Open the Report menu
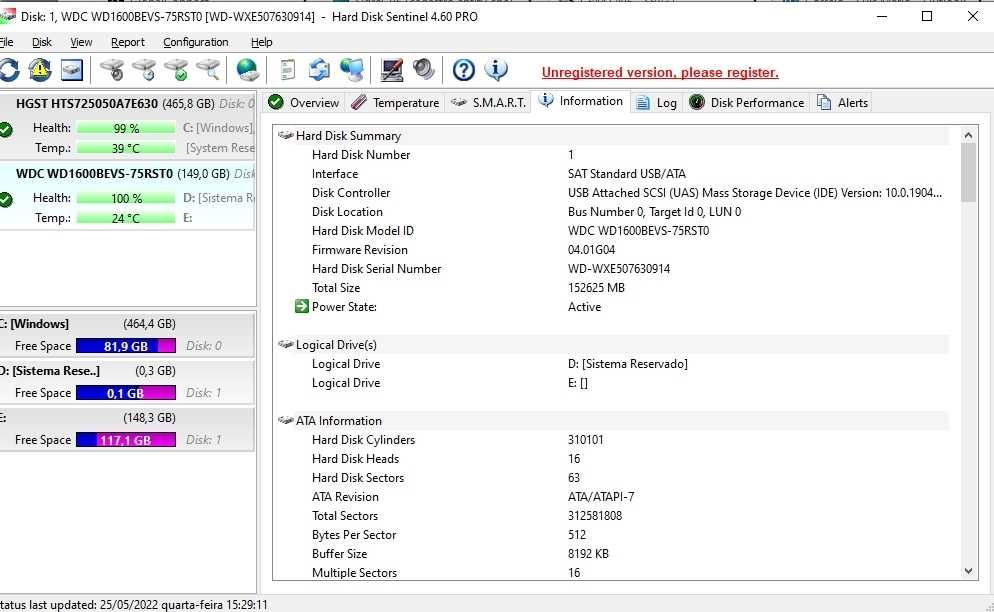This screenshot has height=612, width=994. pyautogui.click(x=127, y=42)
